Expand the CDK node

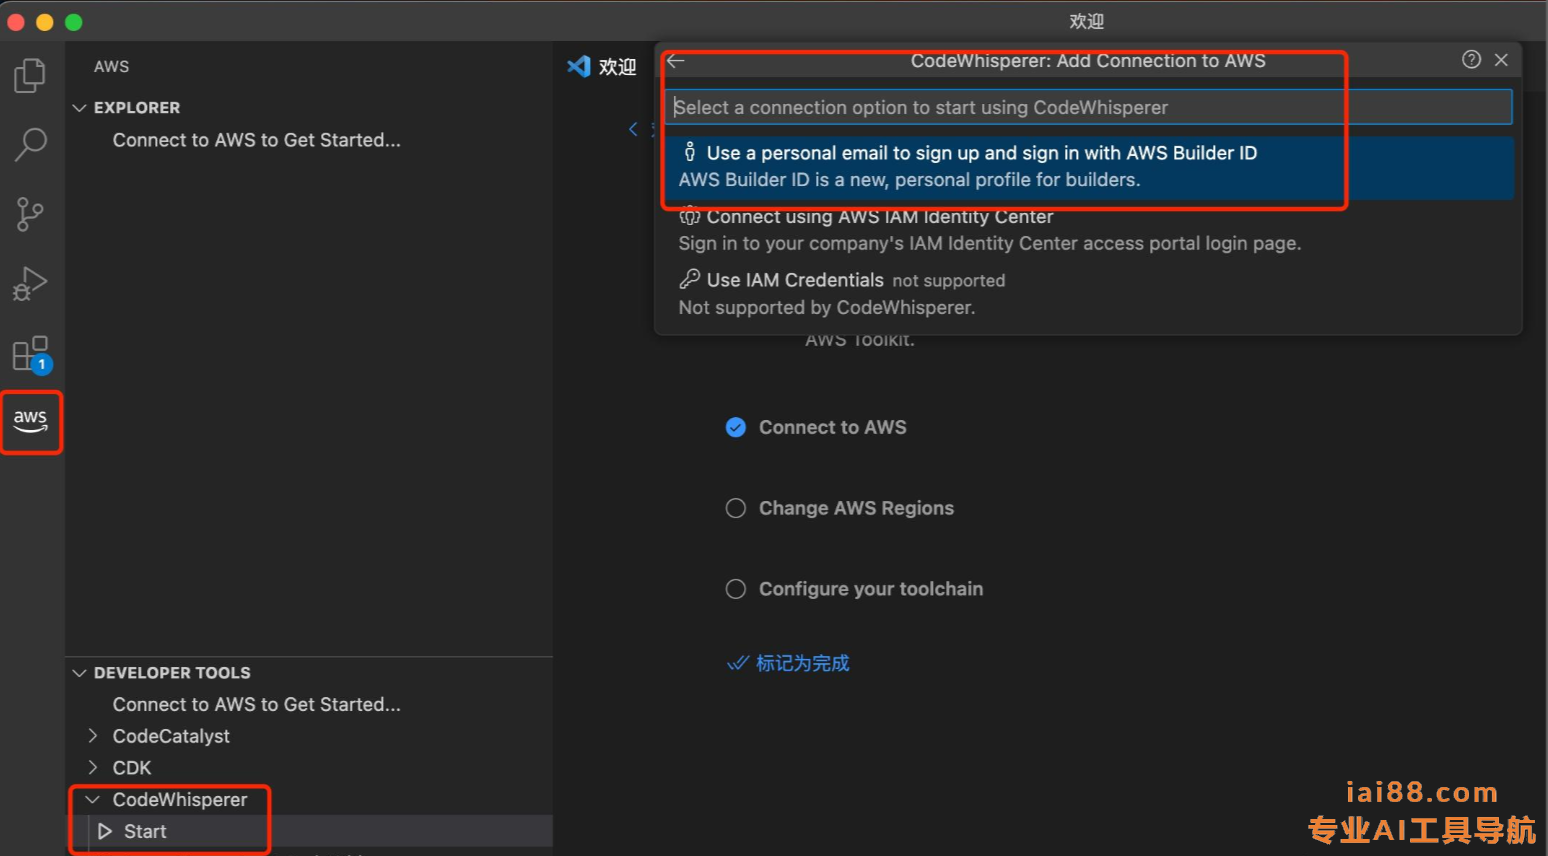pyautogui.click(x=93, y=768)
